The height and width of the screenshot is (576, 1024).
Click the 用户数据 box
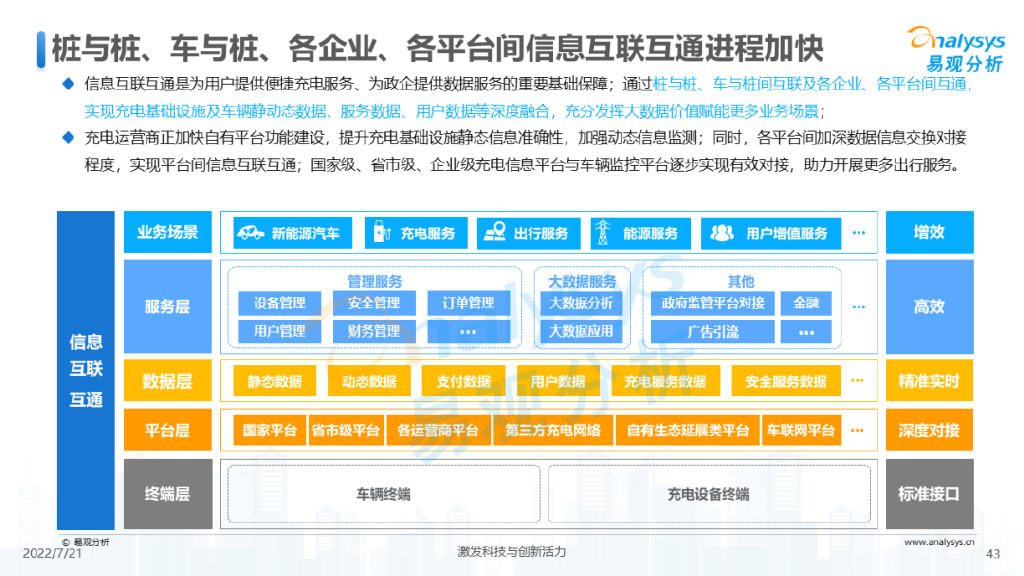[558, 381]
